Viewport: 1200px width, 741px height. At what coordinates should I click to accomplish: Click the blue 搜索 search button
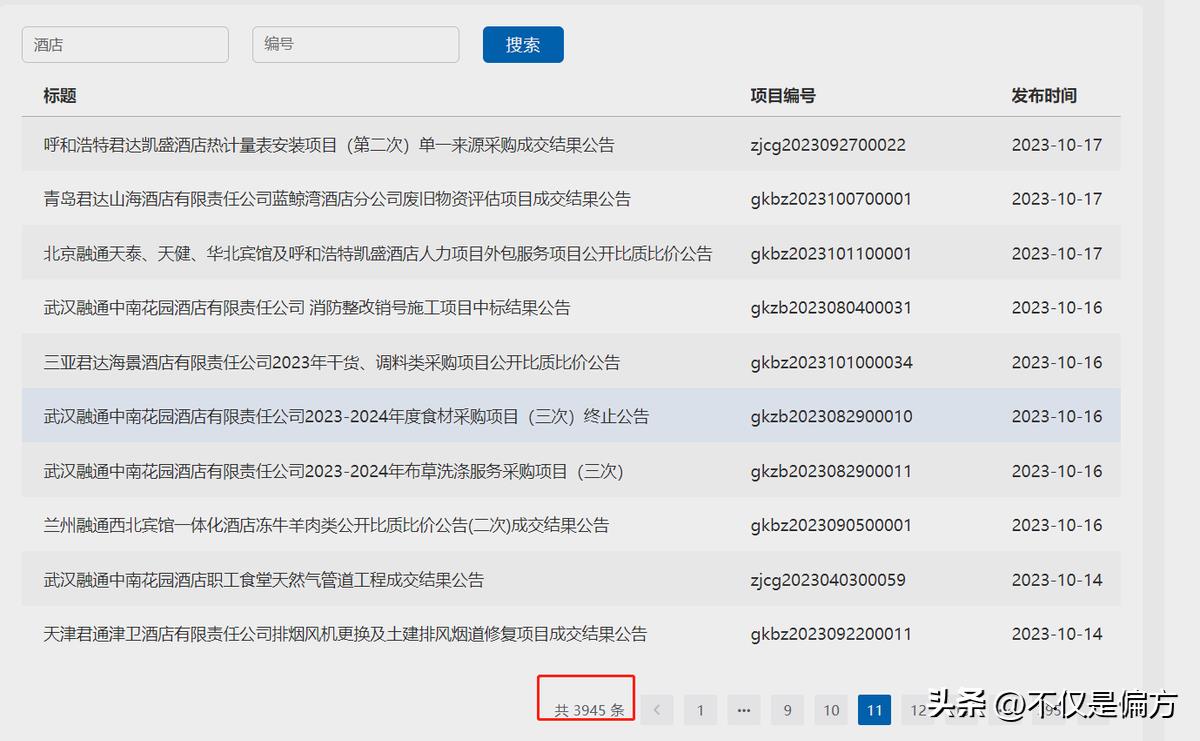click(x=523, y=45)
